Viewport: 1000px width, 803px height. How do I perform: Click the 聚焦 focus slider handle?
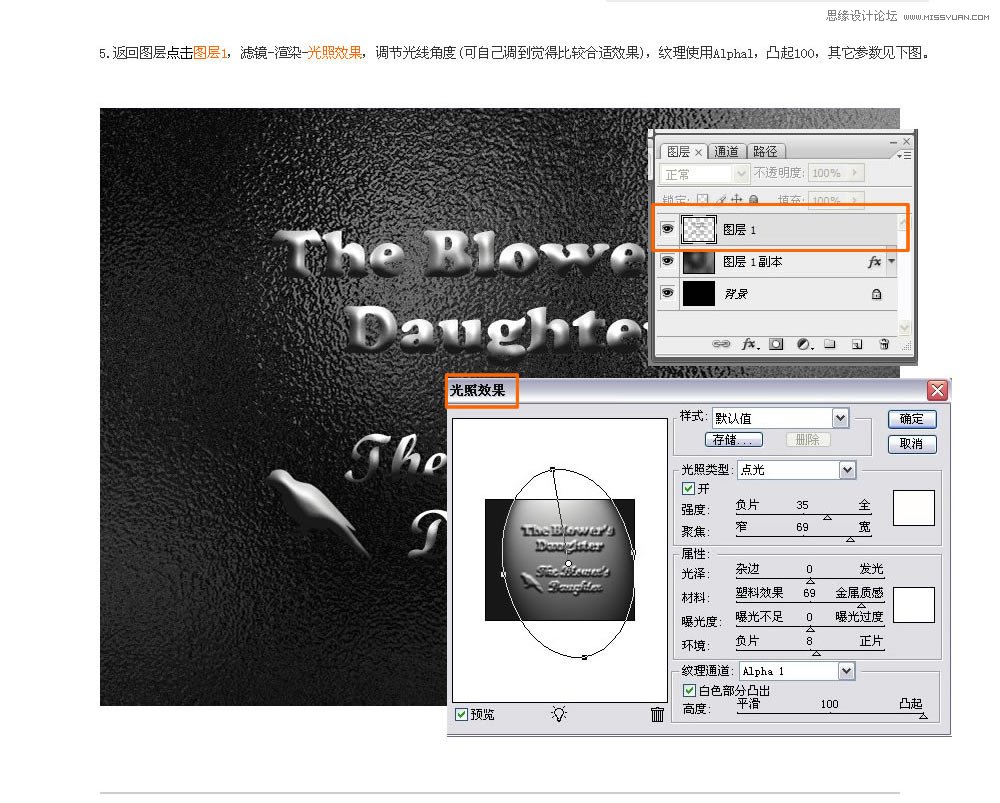tap(850, 540)
